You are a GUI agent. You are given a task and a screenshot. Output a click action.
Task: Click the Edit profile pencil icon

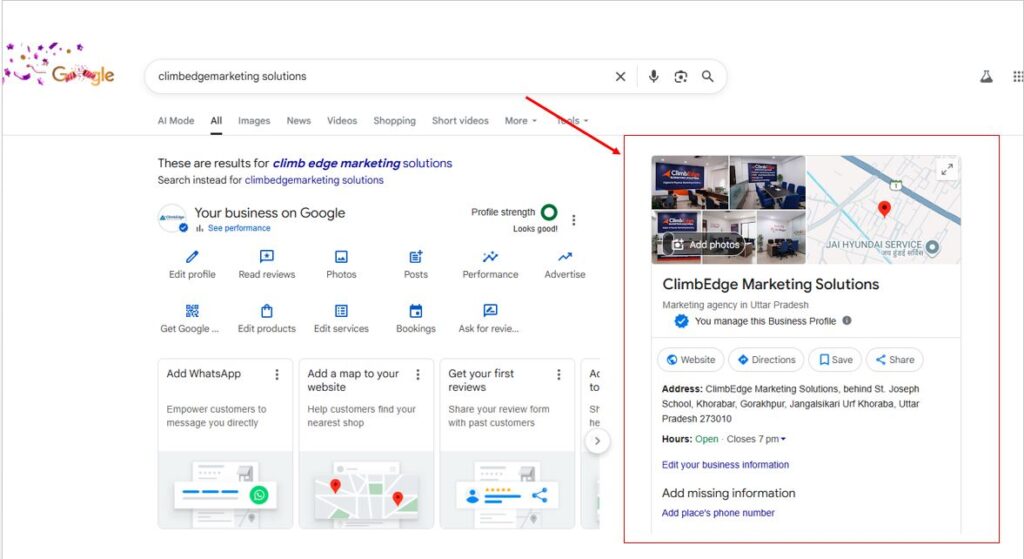tap(192, 257)
